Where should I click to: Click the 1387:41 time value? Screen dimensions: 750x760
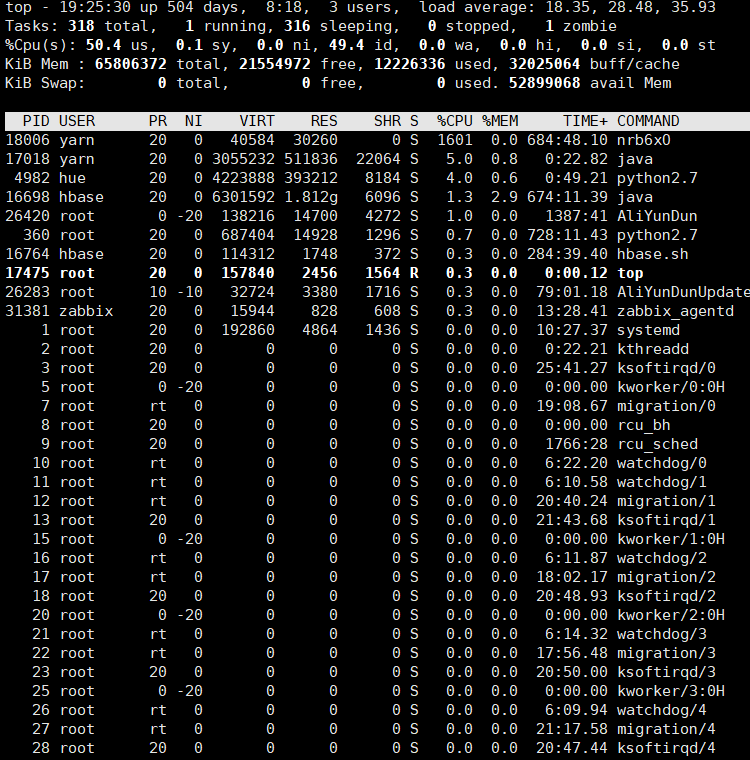[576, 216]
